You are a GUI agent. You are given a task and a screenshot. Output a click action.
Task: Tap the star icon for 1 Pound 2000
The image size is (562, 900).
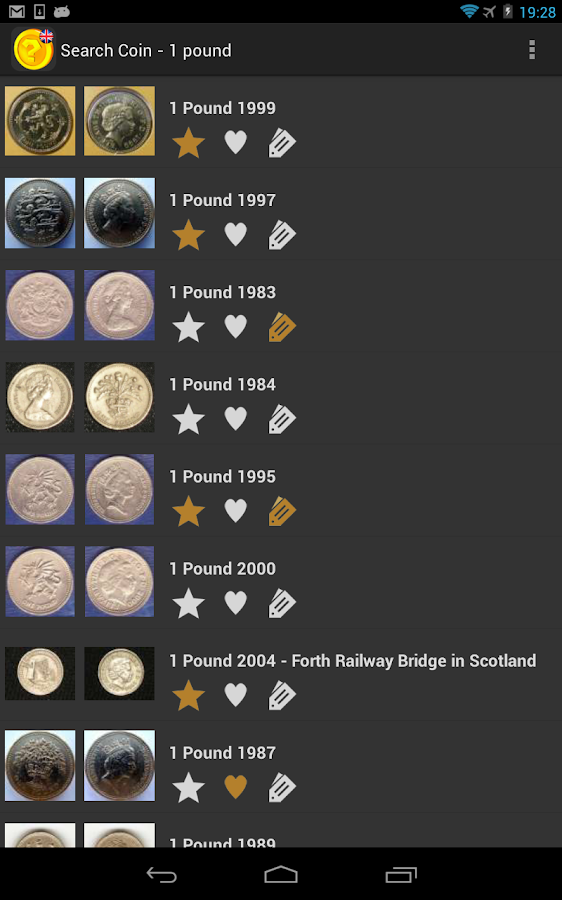click(x=188, y=603)
